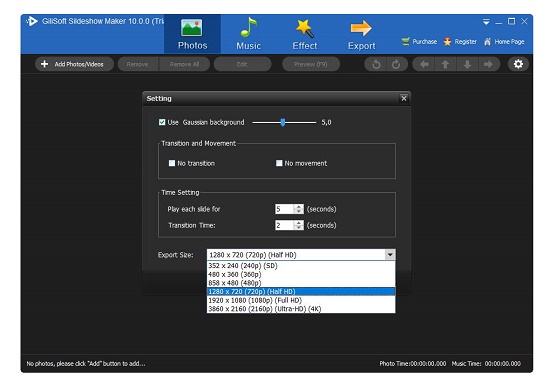The image size is (550, 390).
Task: Click the move down arrow icon
Action: [467, 64]
